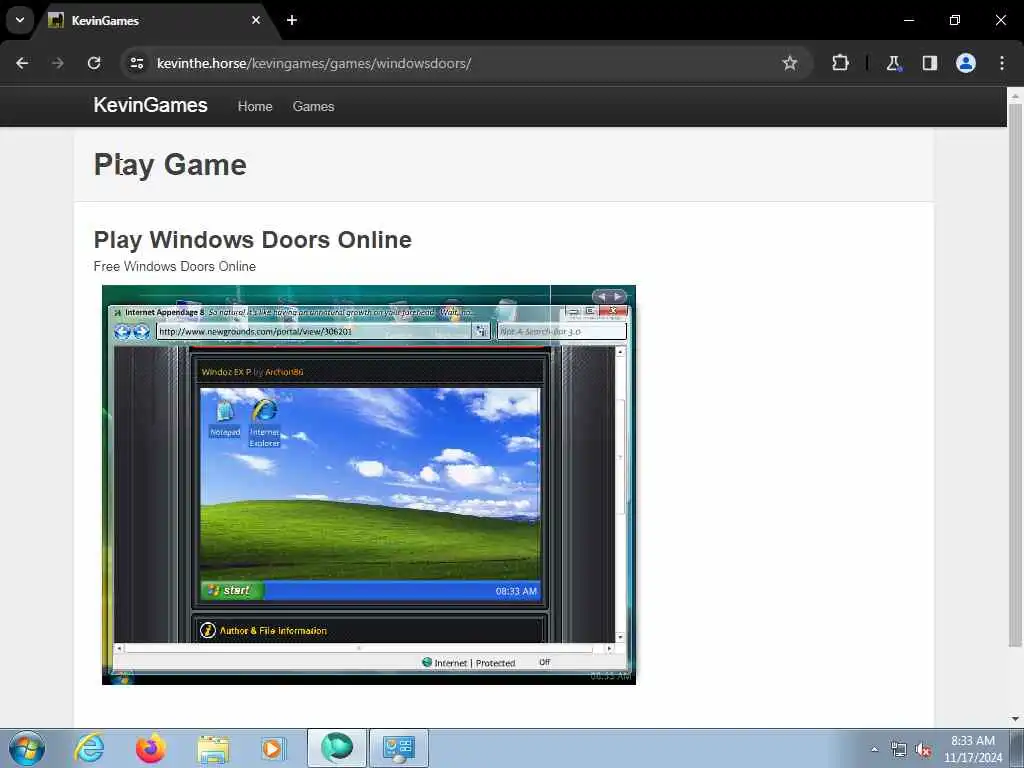Click the network tray icon
The image size is (1024, 768).
(899, 750)
